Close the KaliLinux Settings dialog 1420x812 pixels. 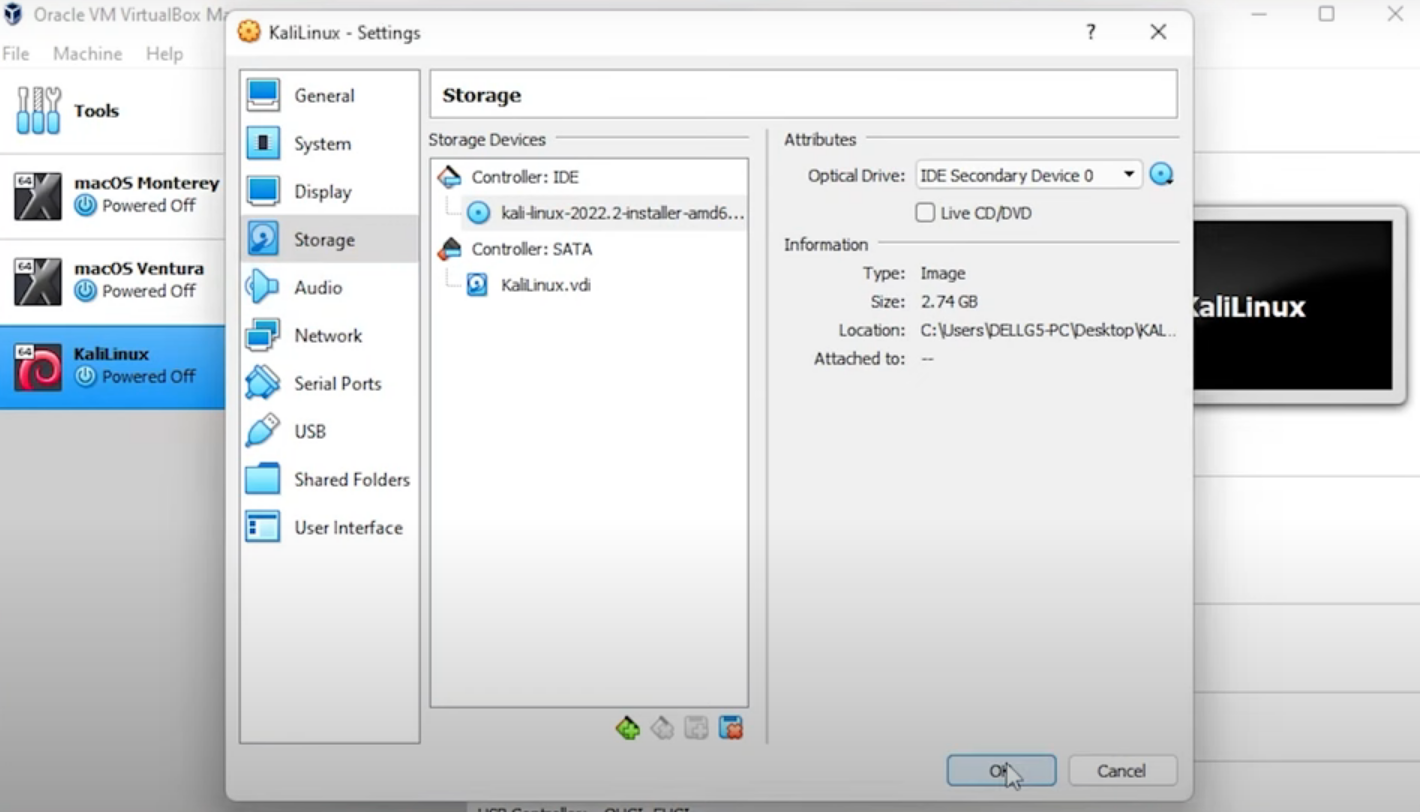pos(1158,33)
